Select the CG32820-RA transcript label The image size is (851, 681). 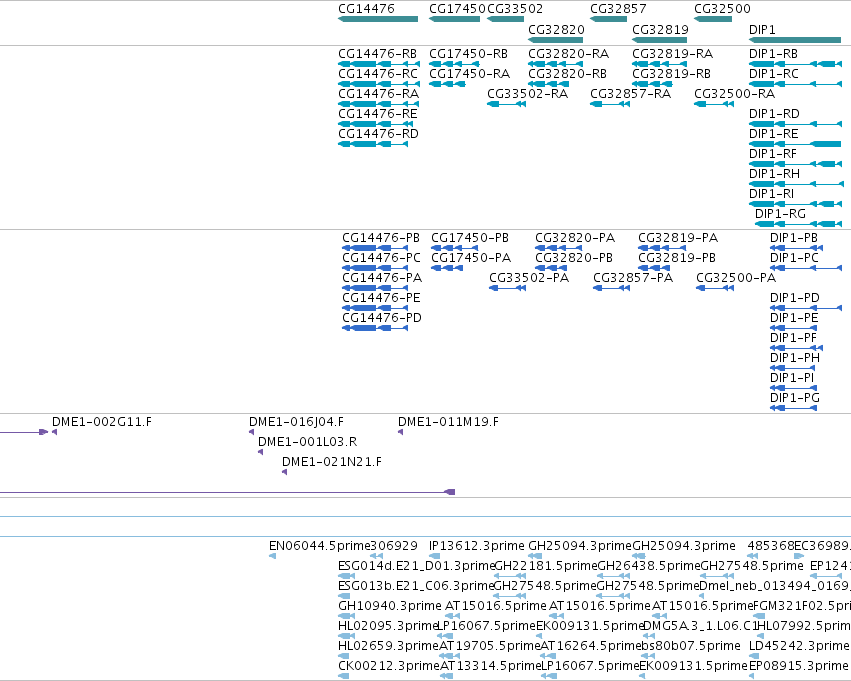click(x=569, y=54)
